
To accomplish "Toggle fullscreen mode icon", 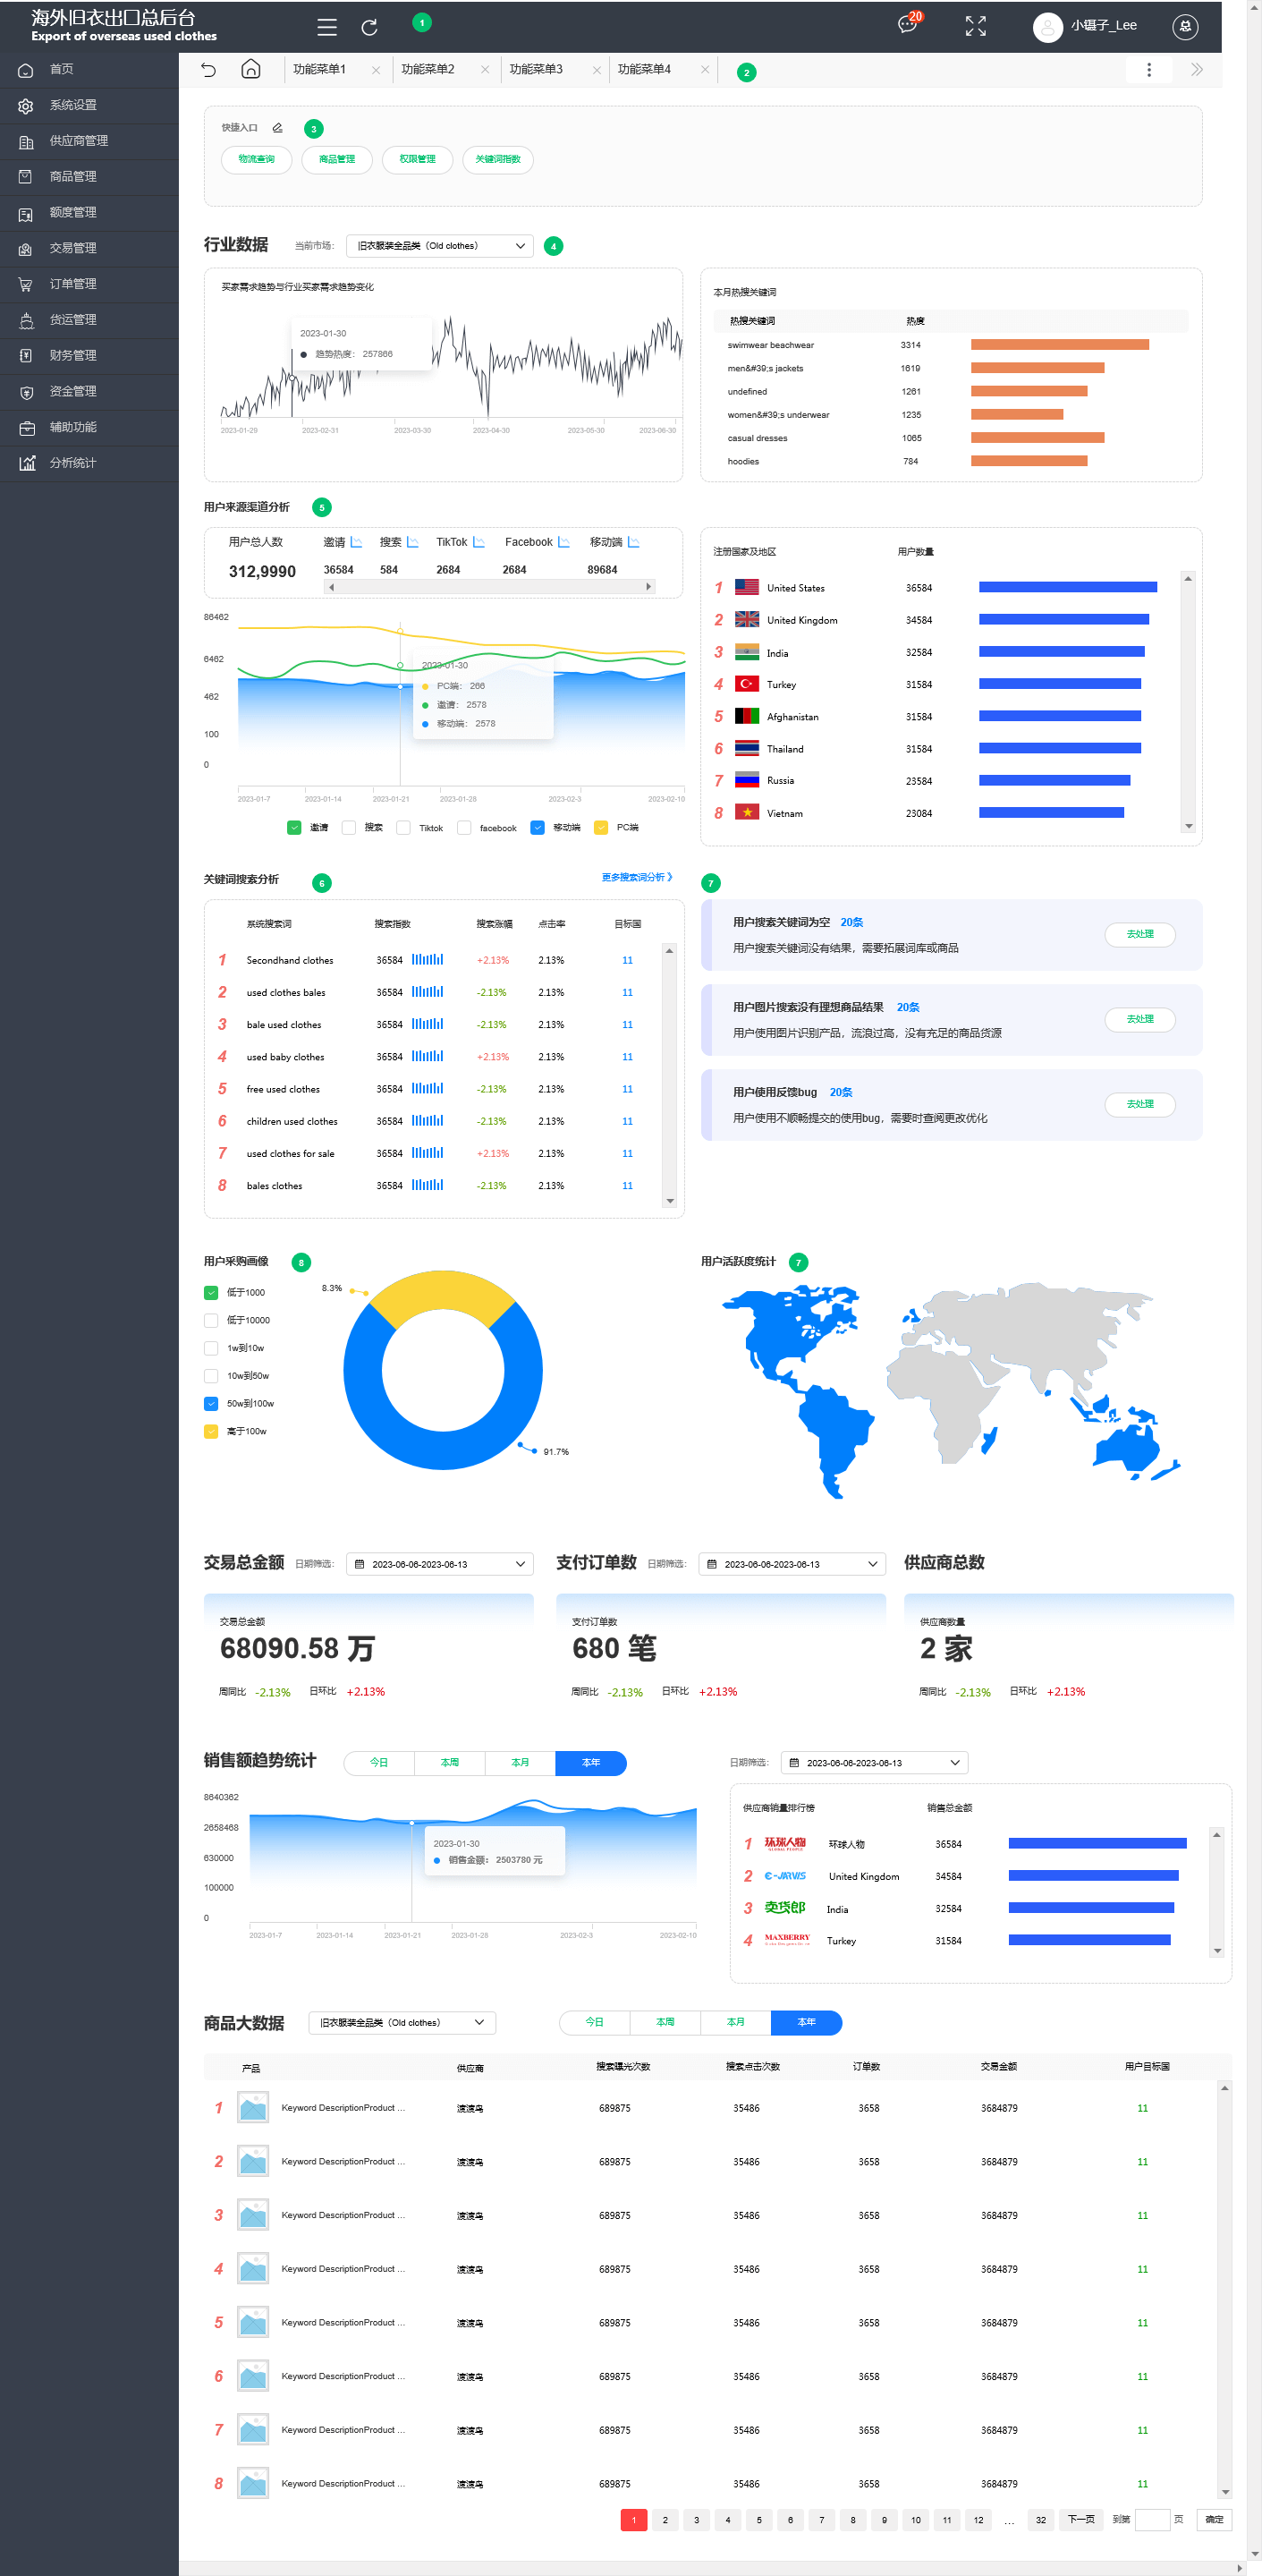I will pos(975,26).
